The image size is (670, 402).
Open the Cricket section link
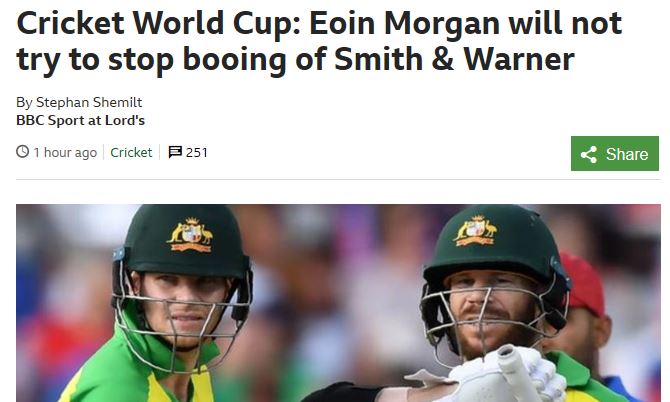pyautogui.click(x=131, y=153)
